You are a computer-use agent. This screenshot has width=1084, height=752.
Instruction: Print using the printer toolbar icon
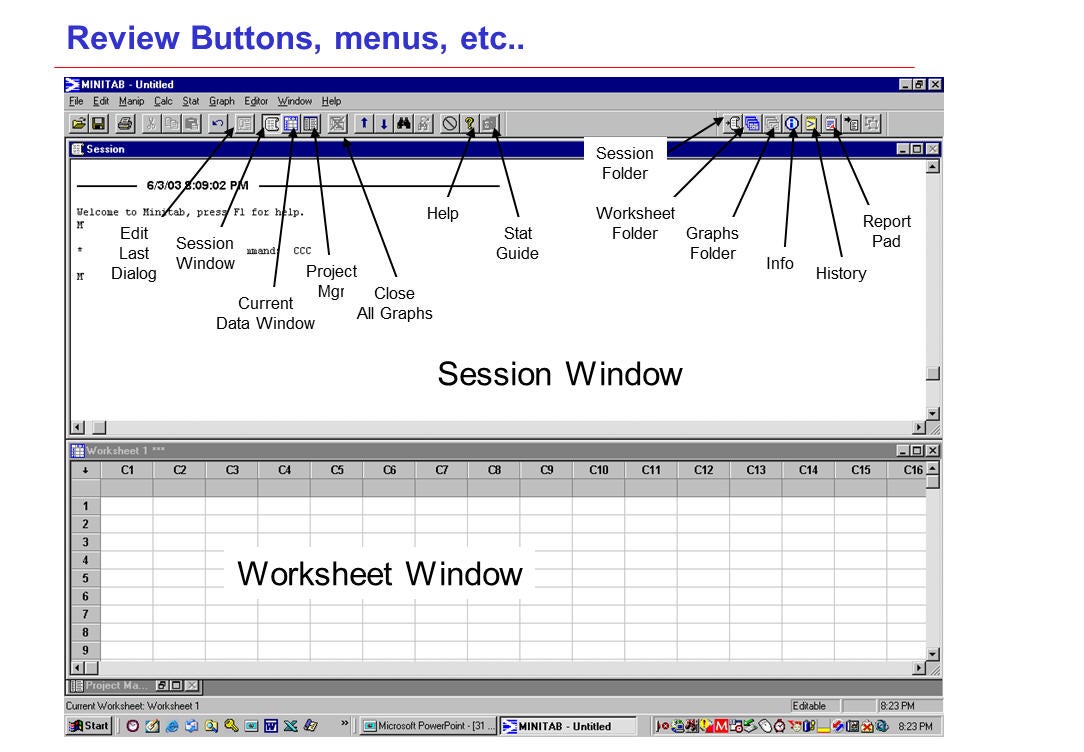(125, 124)
